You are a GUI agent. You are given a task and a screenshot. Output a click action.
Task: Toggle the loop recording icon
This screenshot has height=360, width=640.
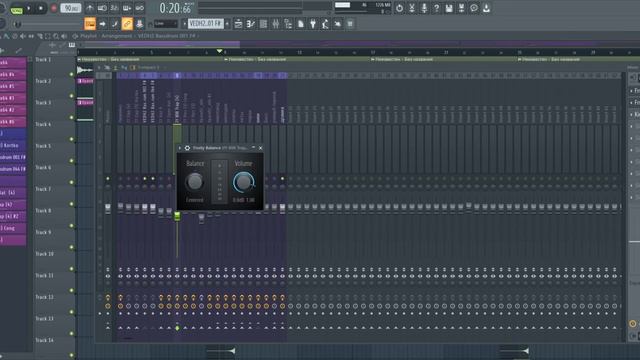(140, 8)
